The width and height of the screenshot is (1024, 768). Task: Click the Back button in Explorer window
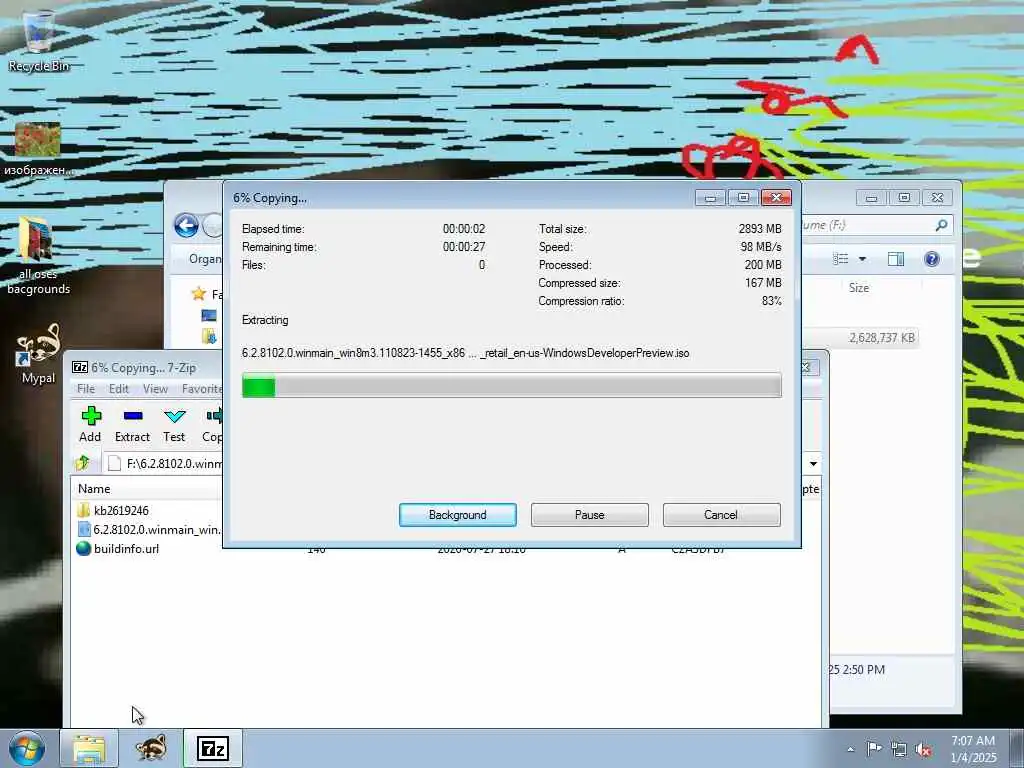pos(186,225)
